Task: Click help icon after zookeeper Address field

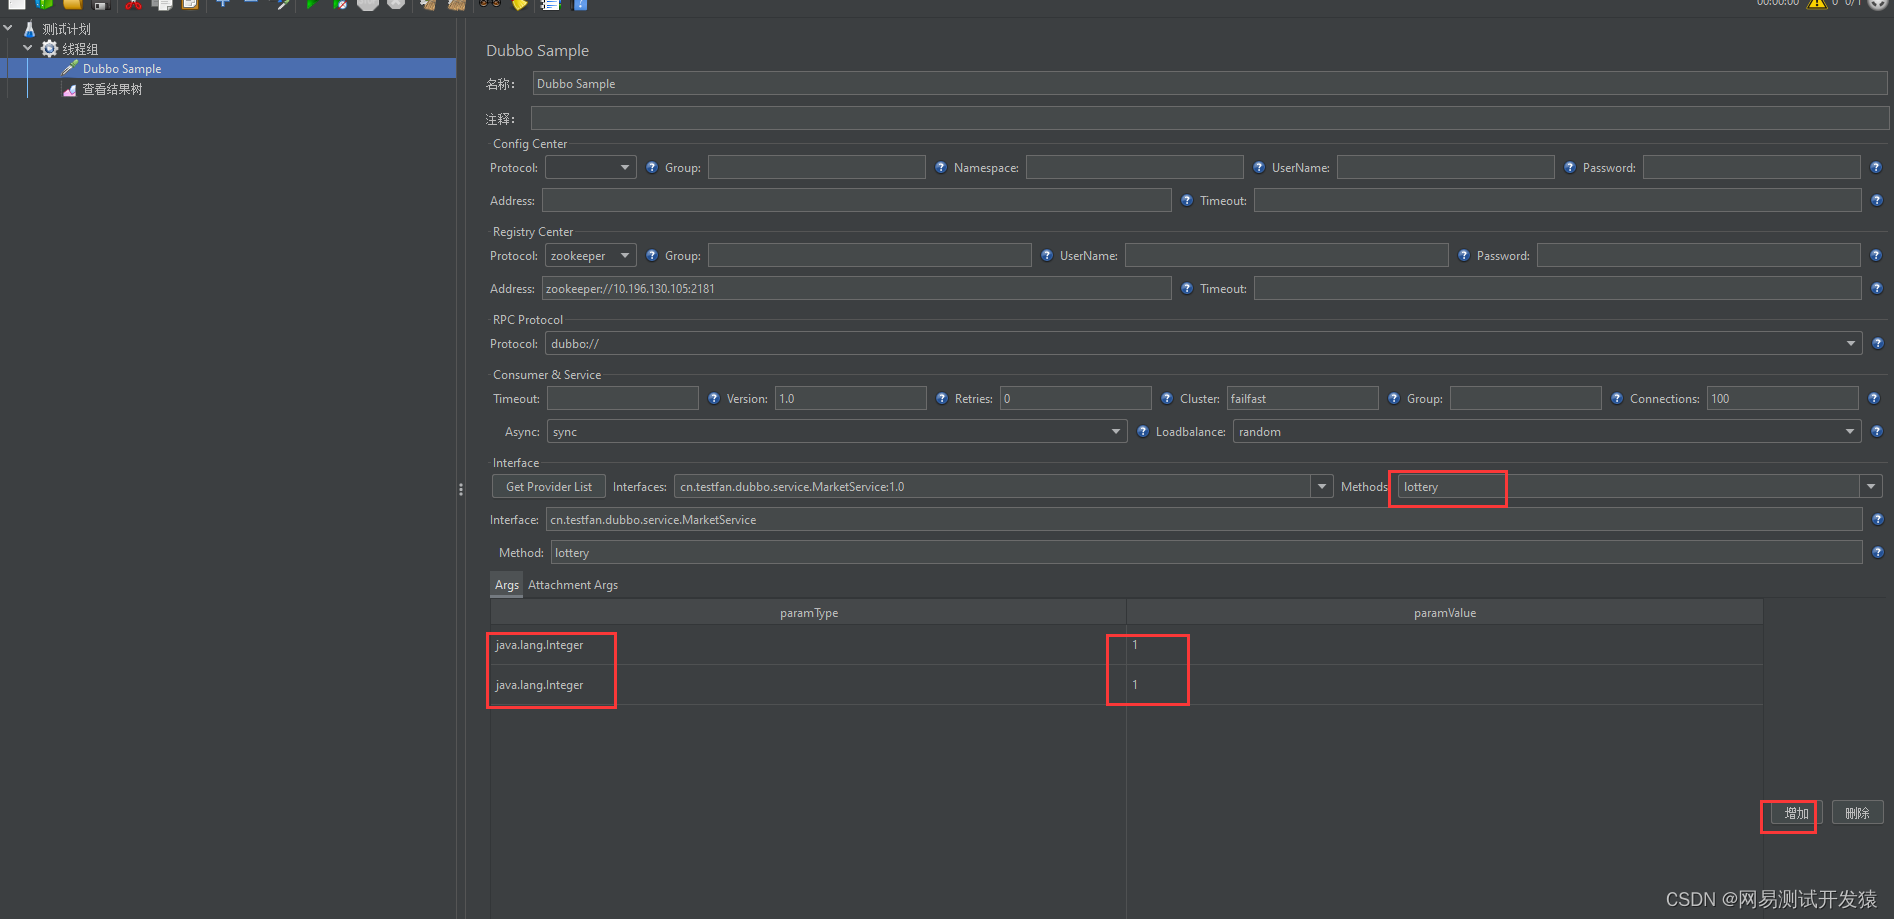Action: point(1187,289)
